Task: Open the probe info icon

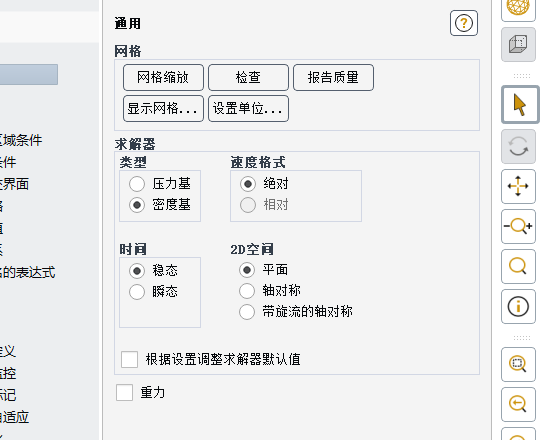Action: (x=518, y=306)
